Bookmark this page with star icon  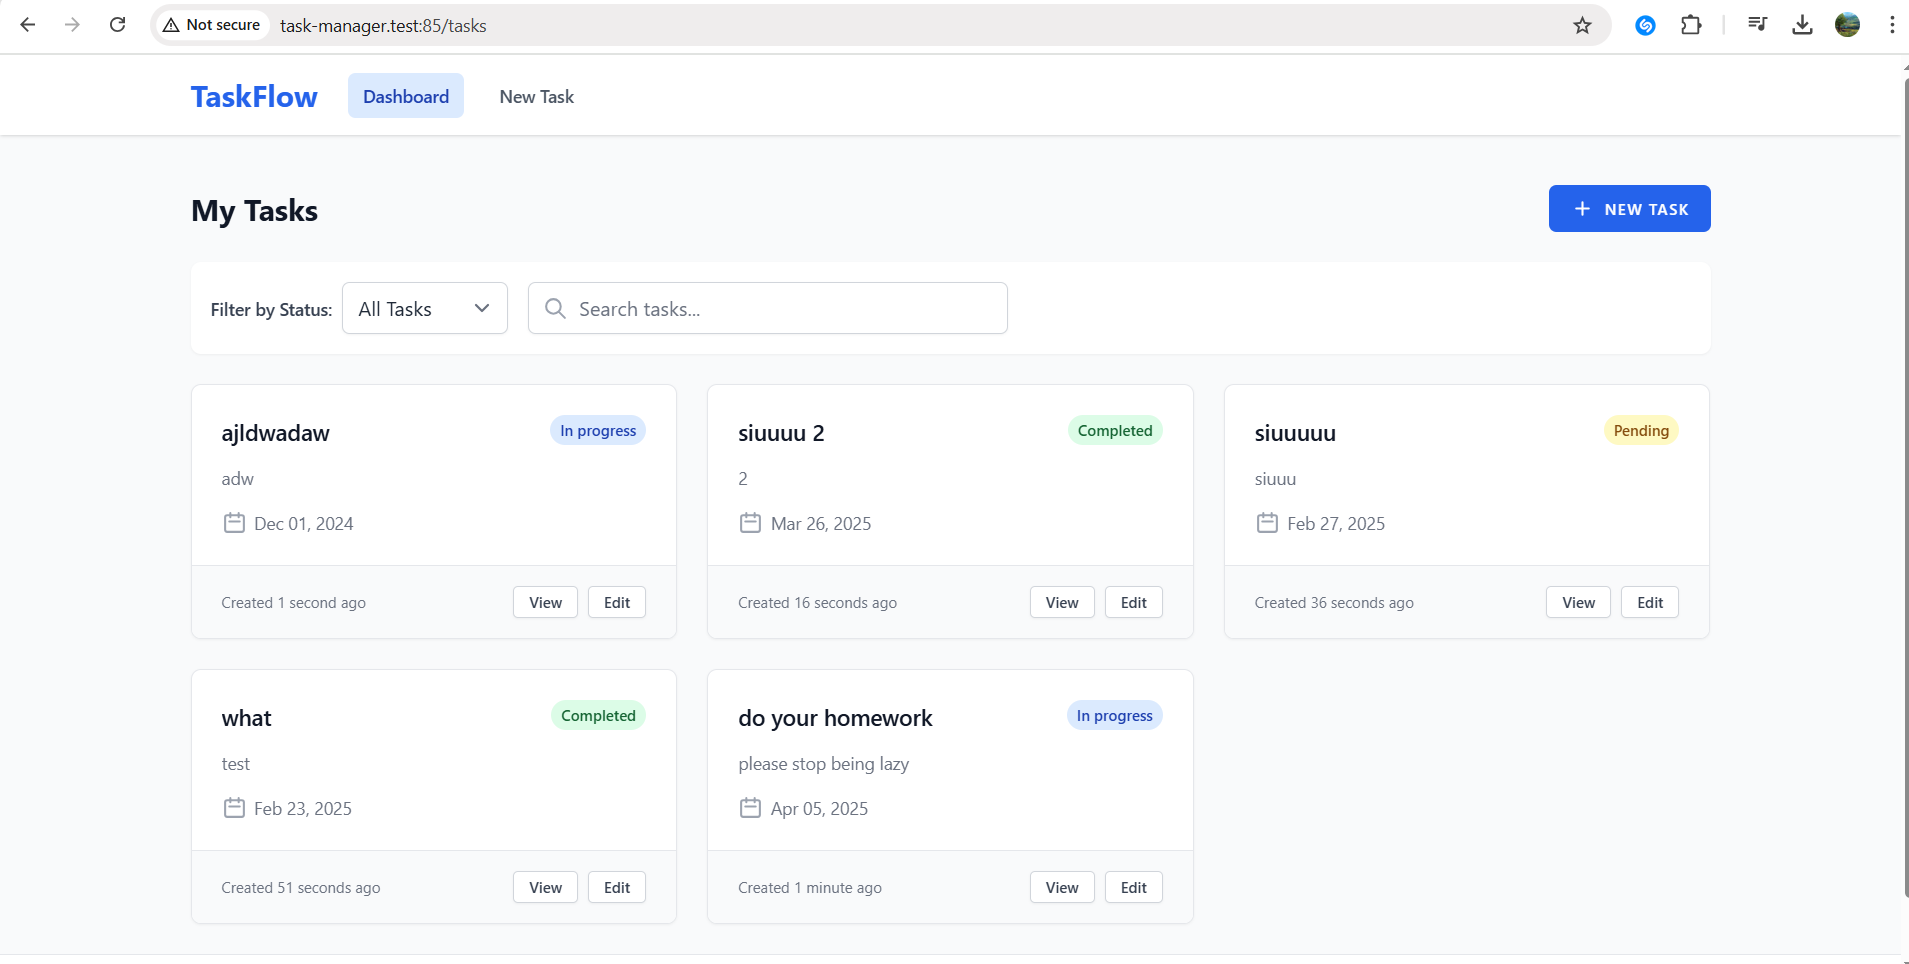pos(1582,25)
